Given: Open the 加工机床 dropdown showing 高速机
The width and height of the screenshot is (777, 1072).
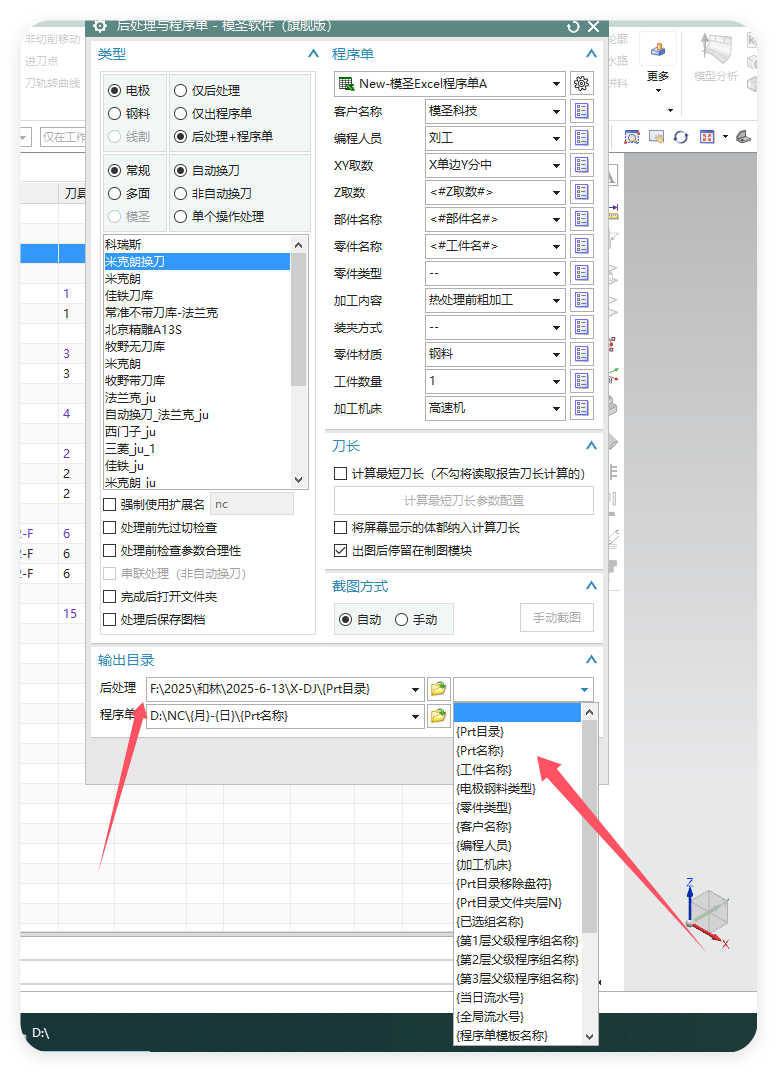Looking at the screenshot, I should click(495, 408).
